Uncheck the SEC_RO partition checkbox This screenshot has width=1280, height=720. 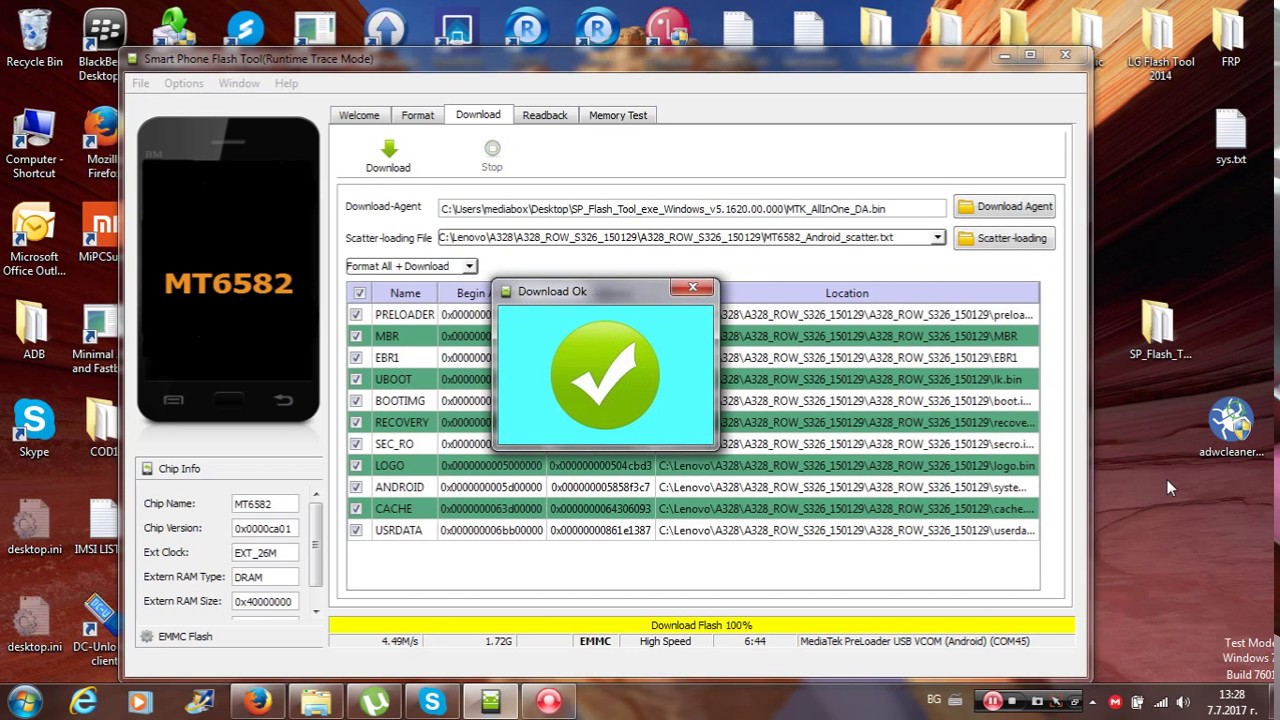[x=356, y=444]
